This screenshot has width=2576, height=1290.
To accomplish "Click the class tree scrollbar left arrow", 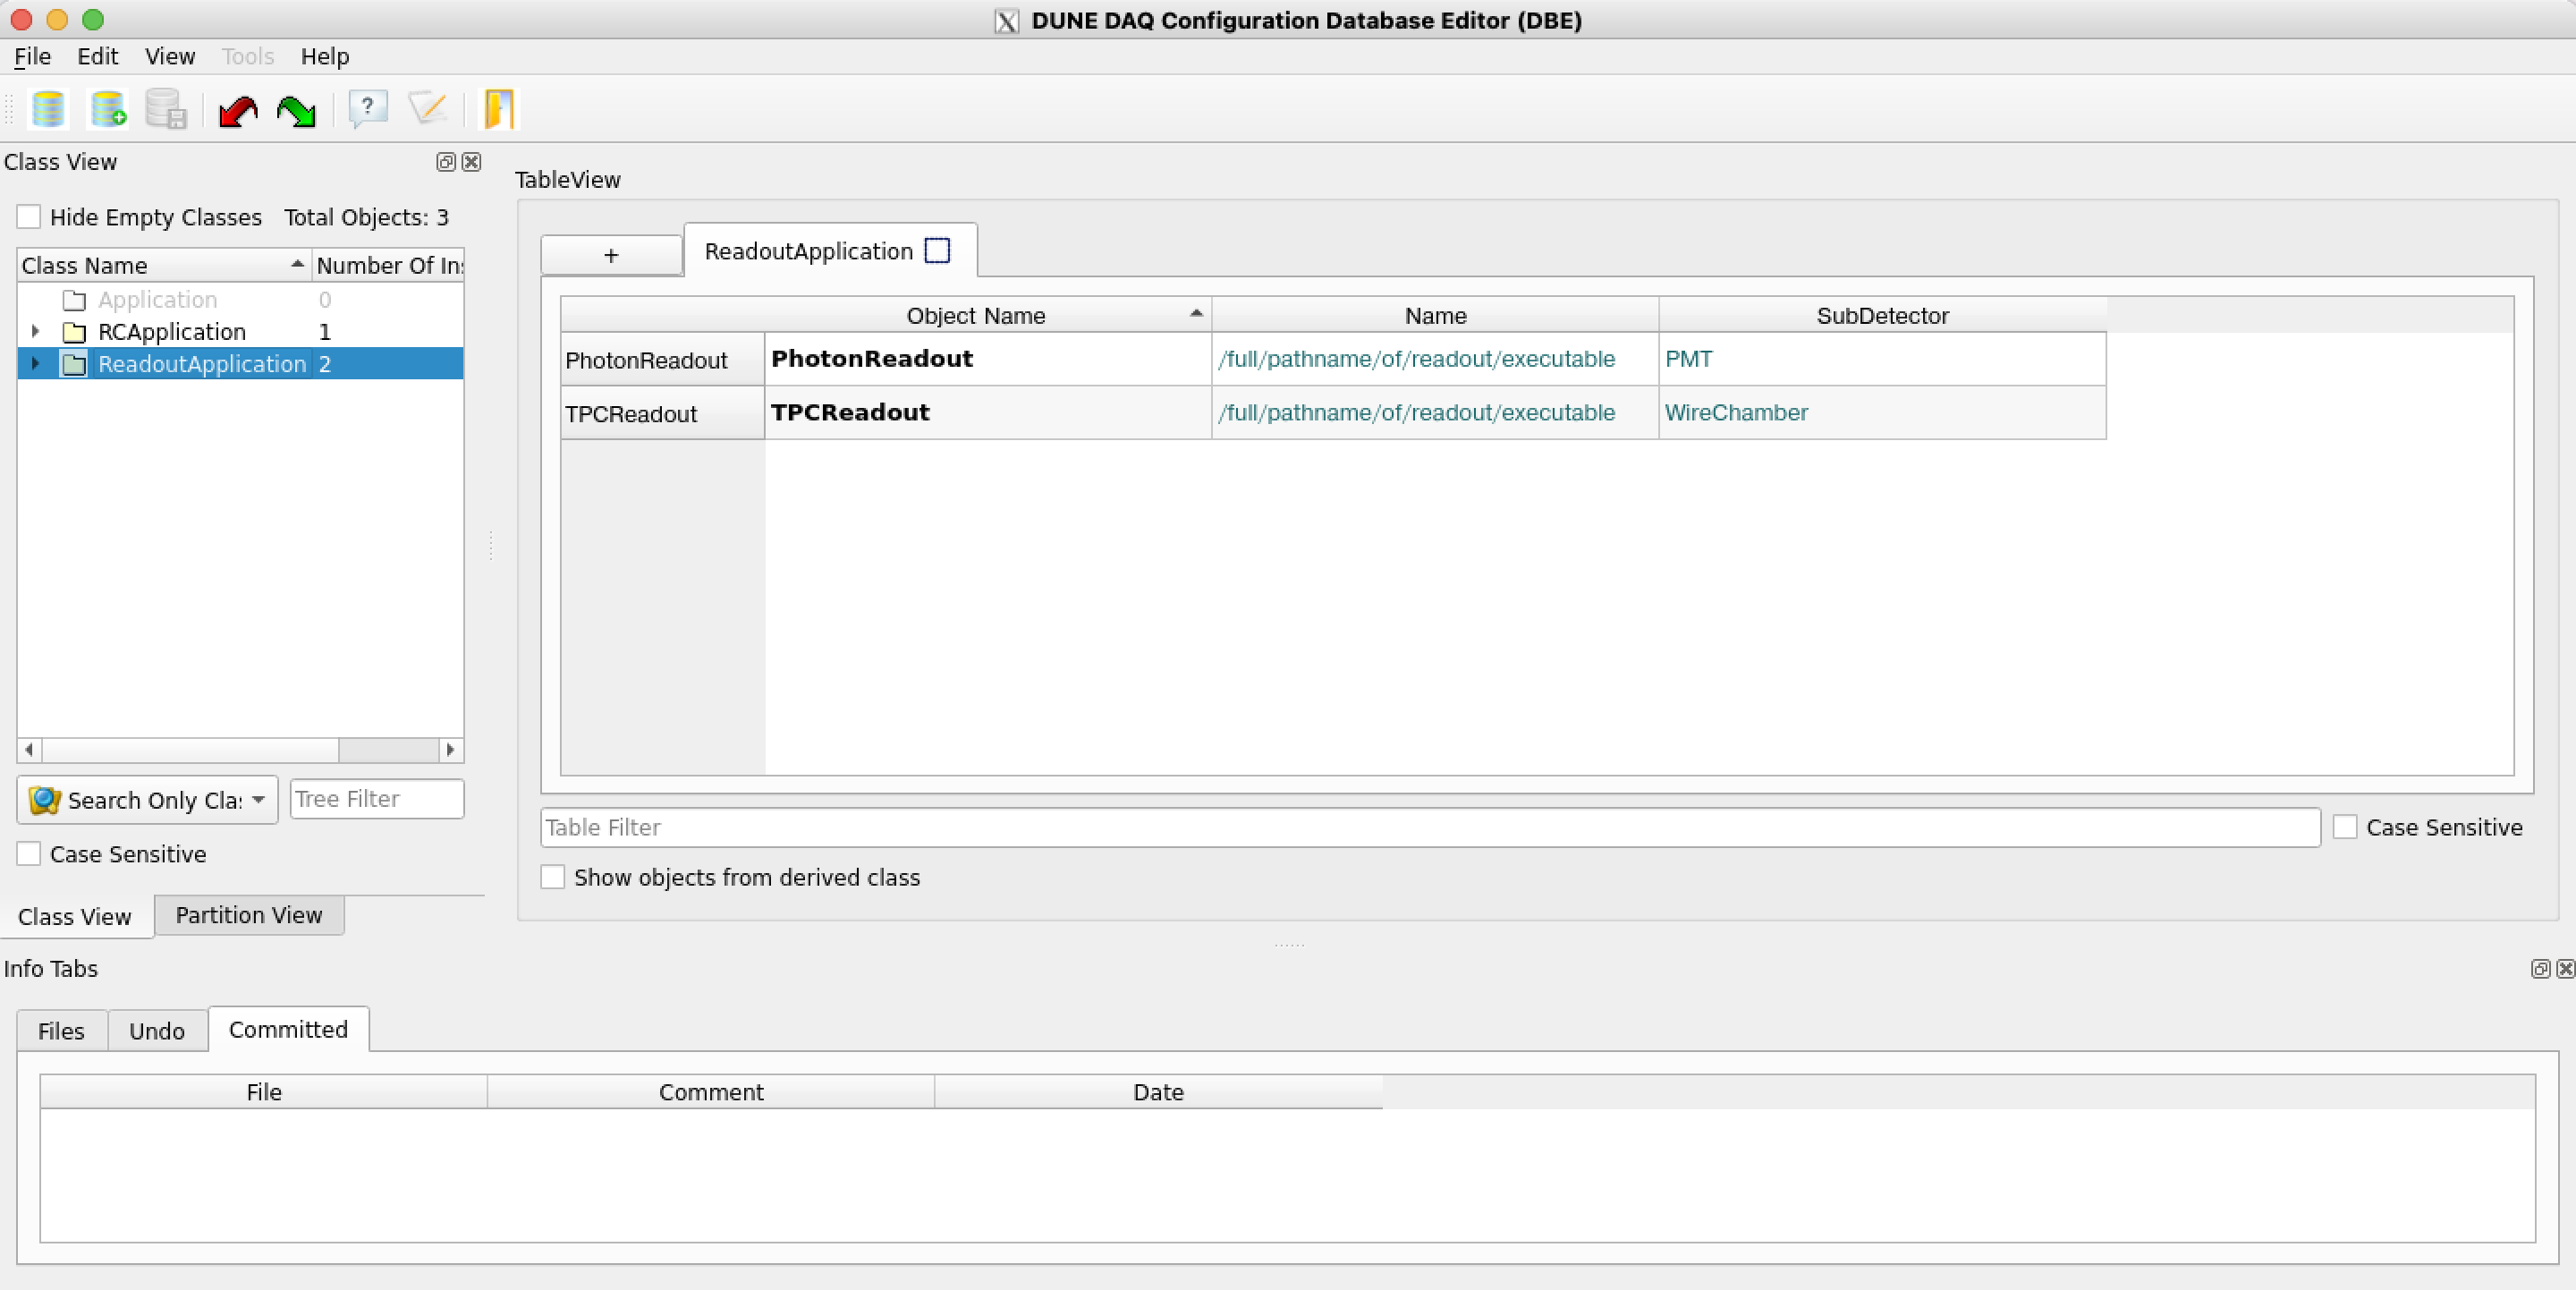I will coord(29,749).
